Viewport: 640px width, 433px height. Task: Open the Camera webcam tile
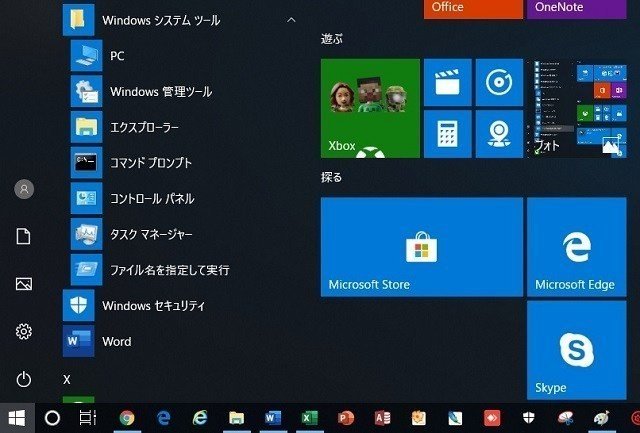[499, 134]
